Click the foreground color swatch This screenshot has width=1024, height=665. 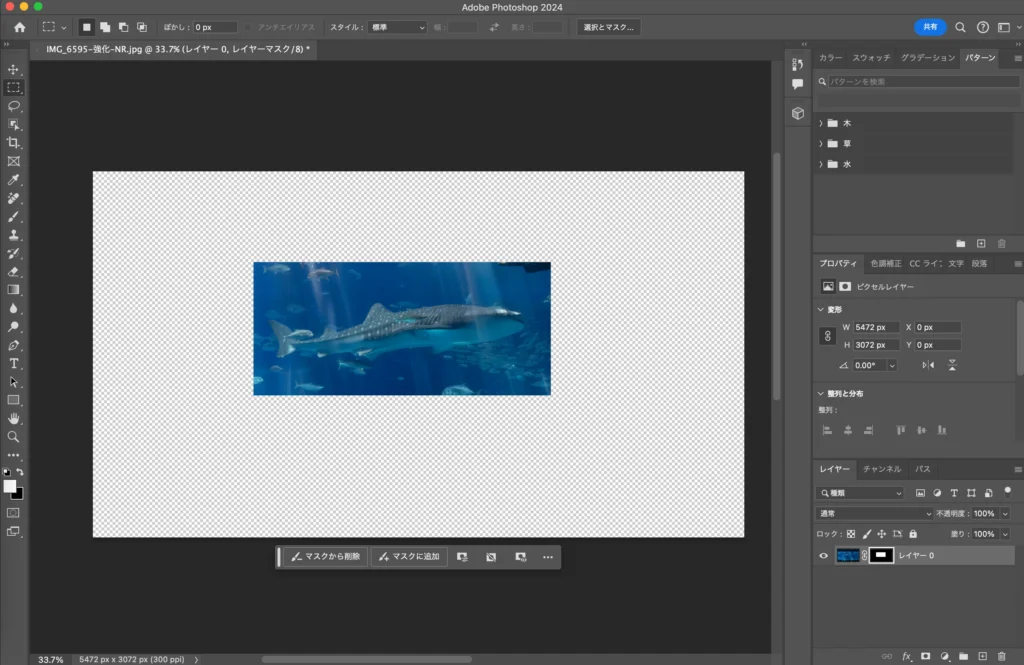[10, 486]
